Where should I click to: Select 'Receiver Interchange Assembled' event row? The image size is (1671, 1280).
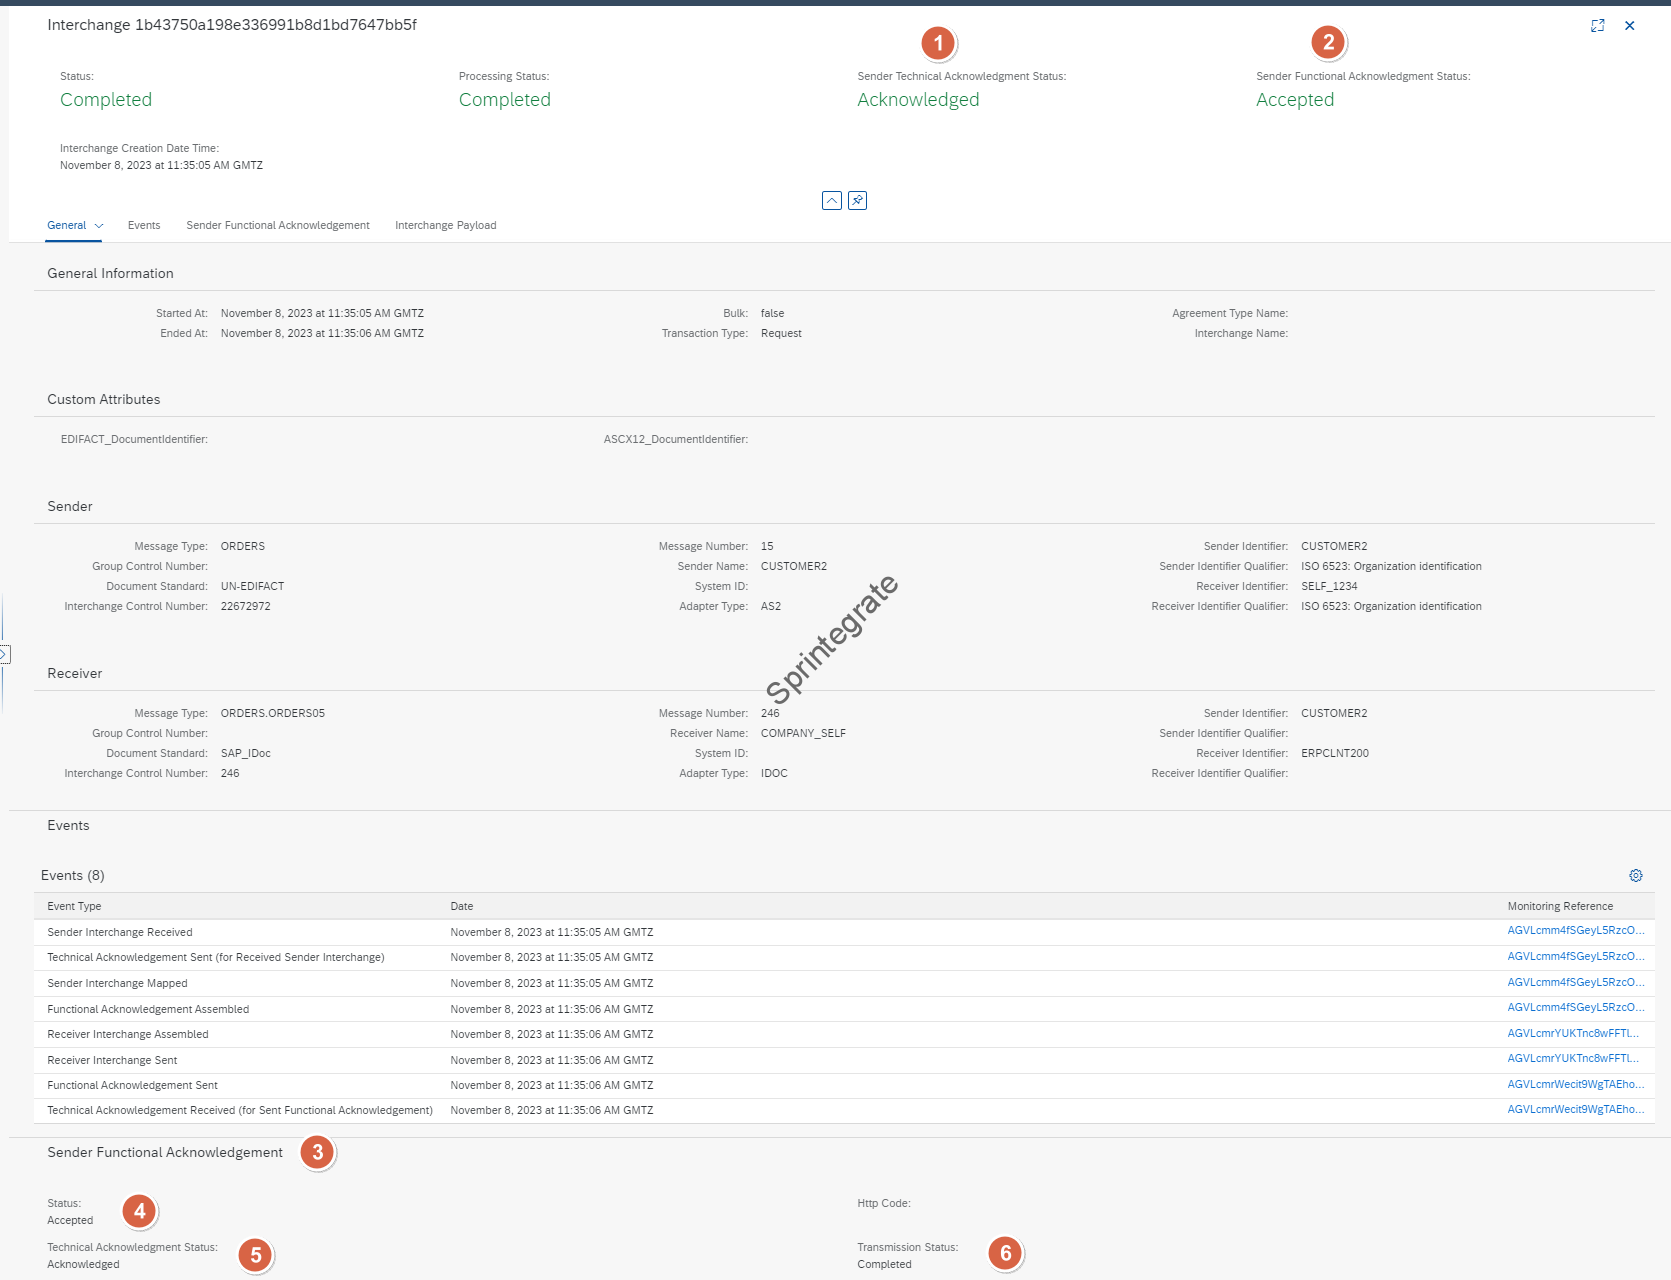tap(844, 1035)
